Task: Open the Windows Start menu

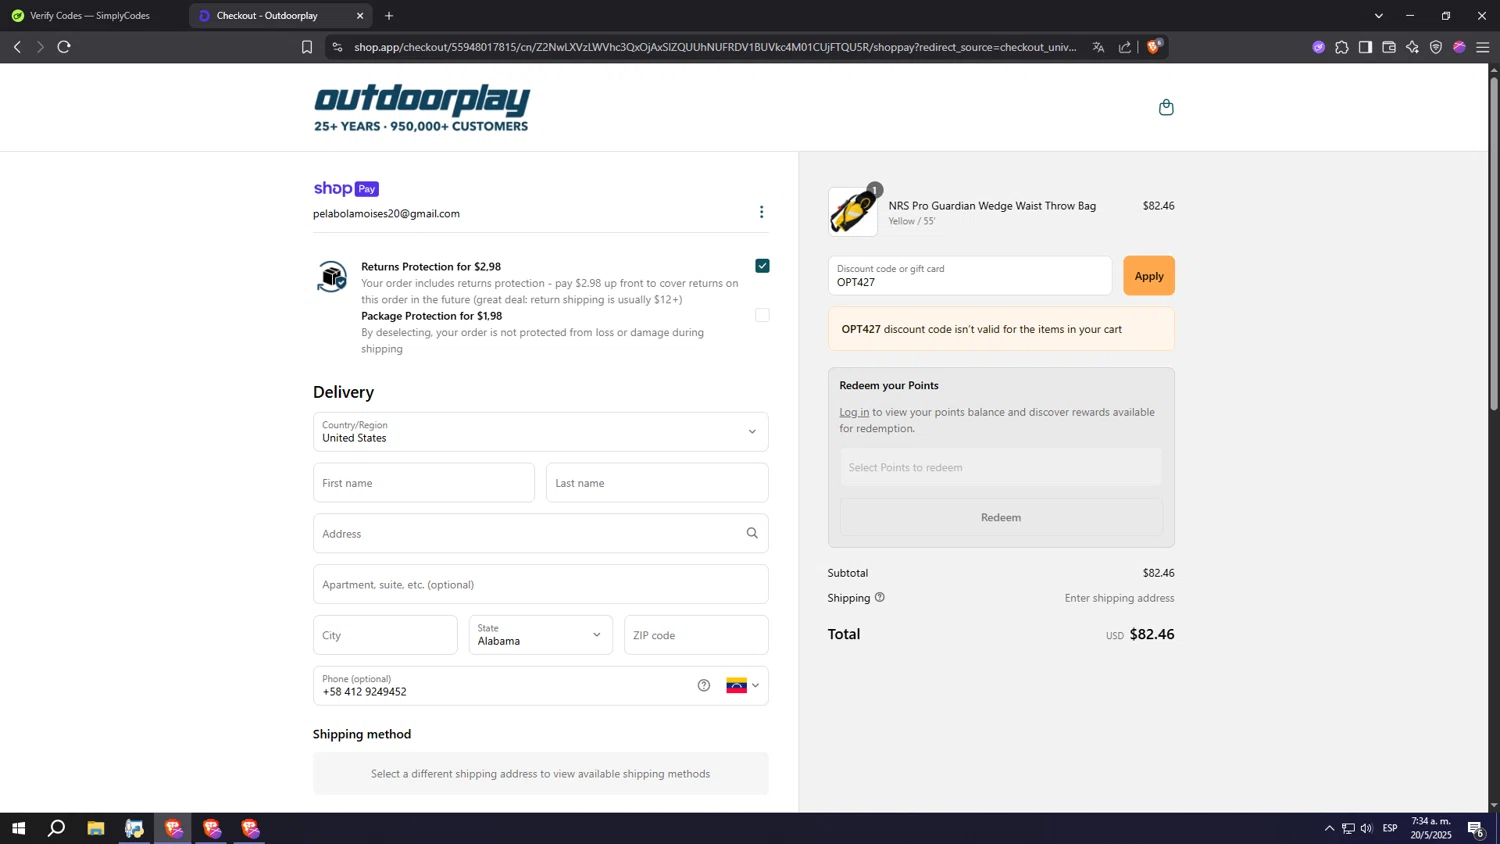Action: click(18, 828)
